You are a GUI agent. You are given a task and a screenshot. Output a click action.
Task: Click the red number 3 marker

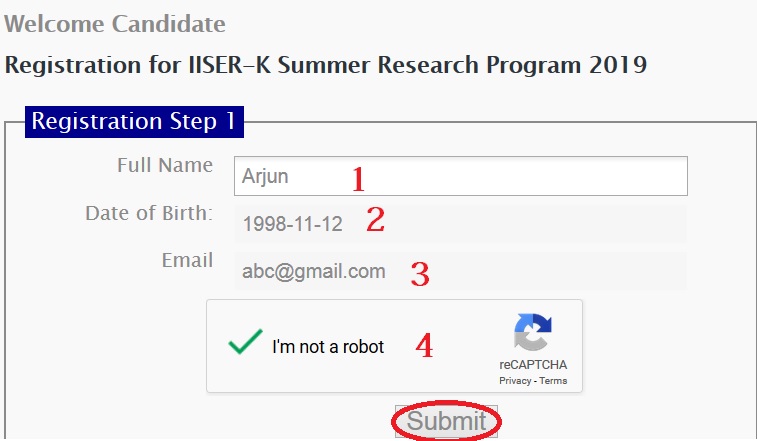[420, 273]
